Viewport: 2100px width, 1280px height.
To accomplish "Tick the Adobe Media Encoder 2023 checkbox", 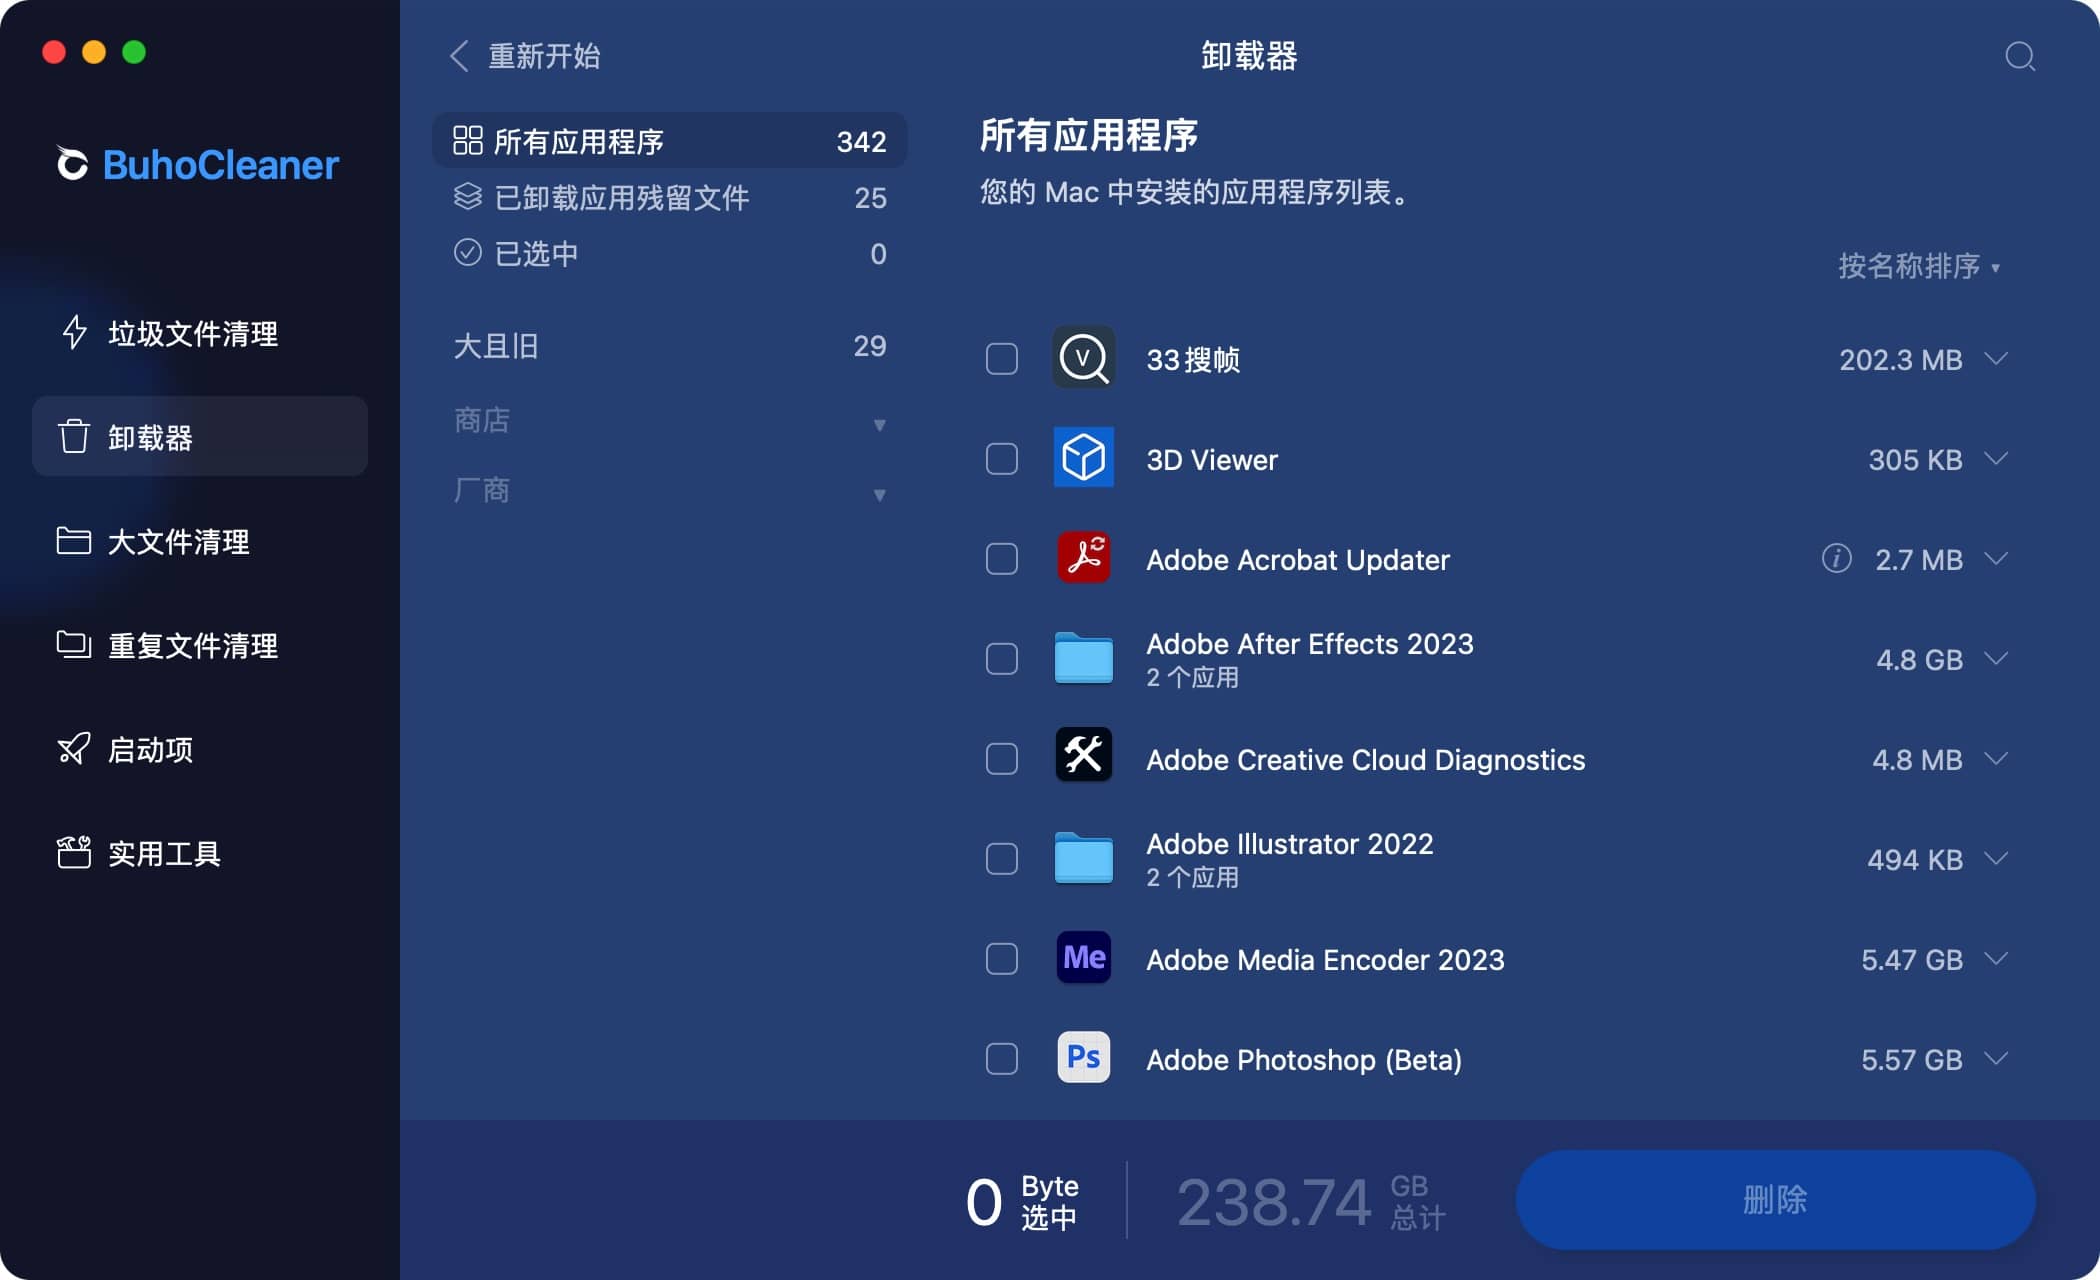I will 1002,959.
